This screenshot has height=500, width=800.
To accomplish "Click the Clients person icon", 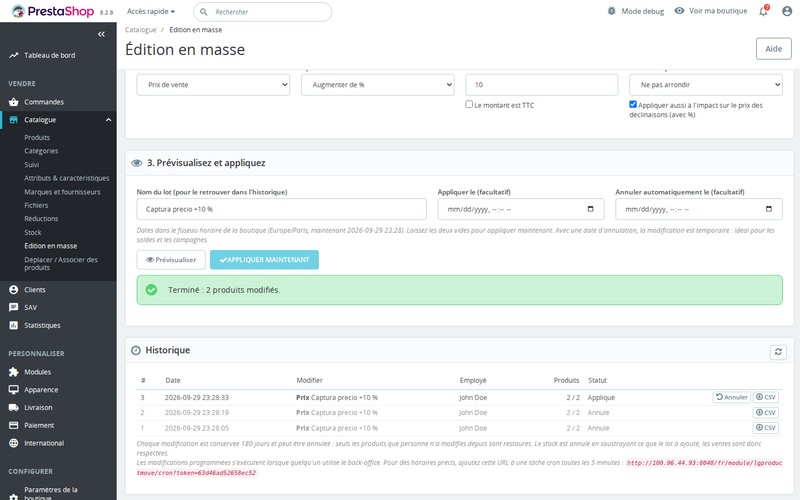I will [x=14, y=290].
